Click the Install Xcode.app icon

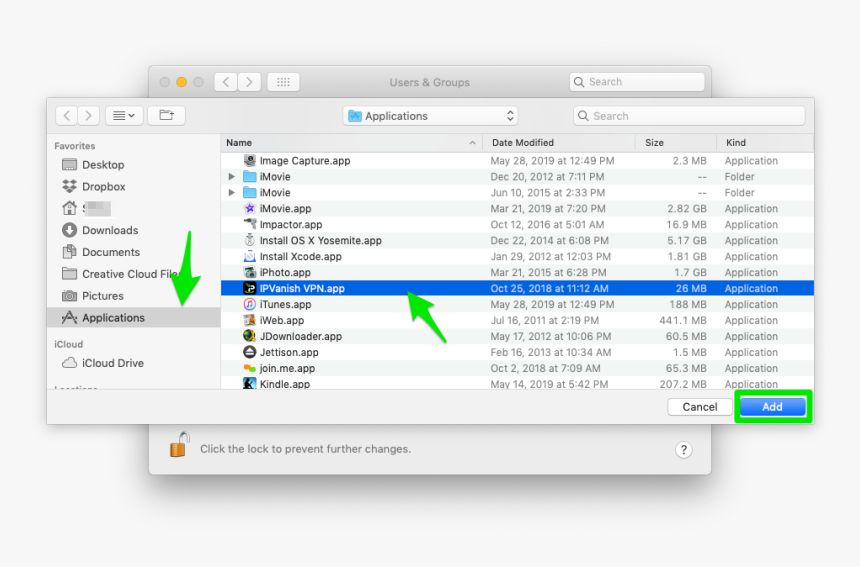tap(250, 256)
